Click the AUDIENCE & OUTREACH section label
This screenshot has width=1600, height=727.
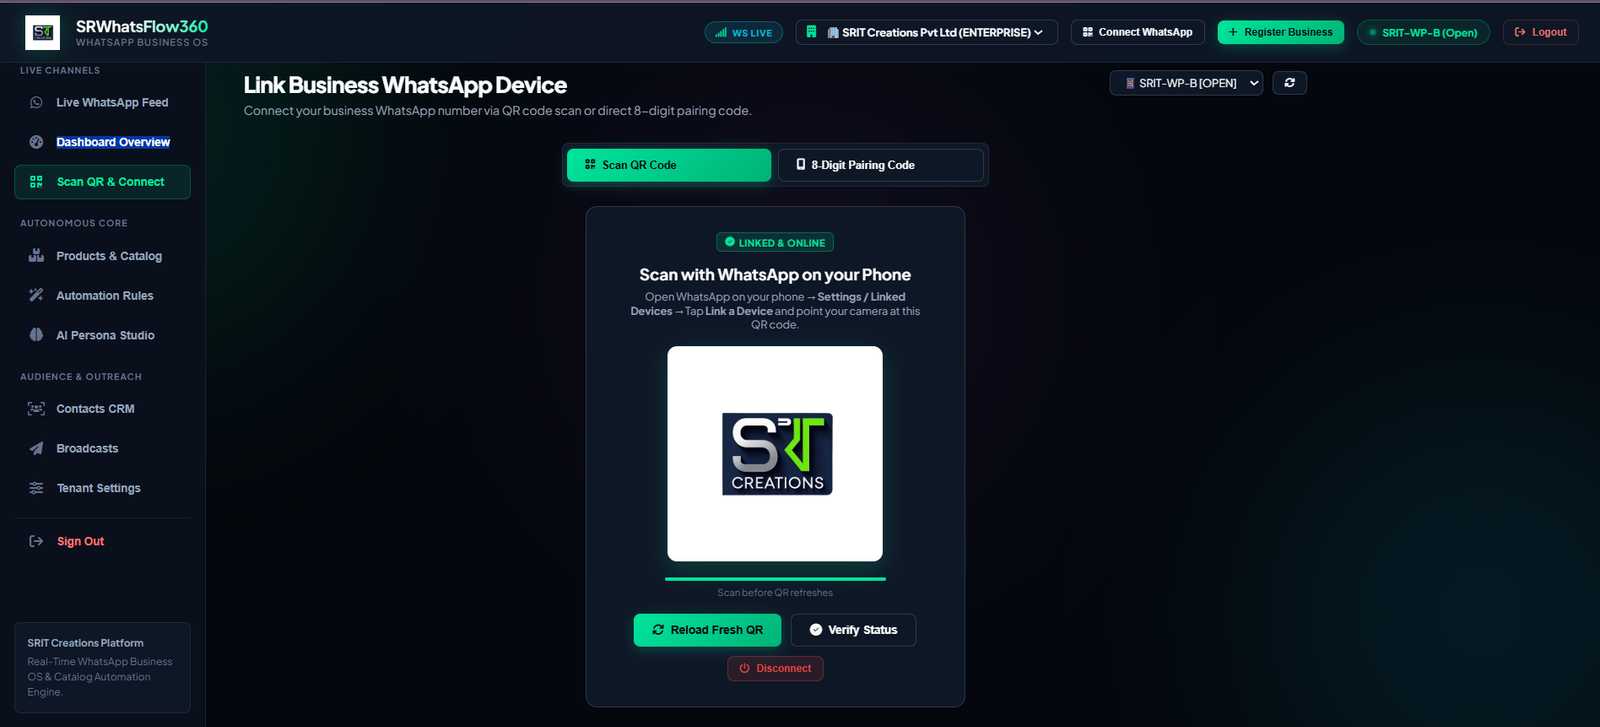(x=81, y=377)
